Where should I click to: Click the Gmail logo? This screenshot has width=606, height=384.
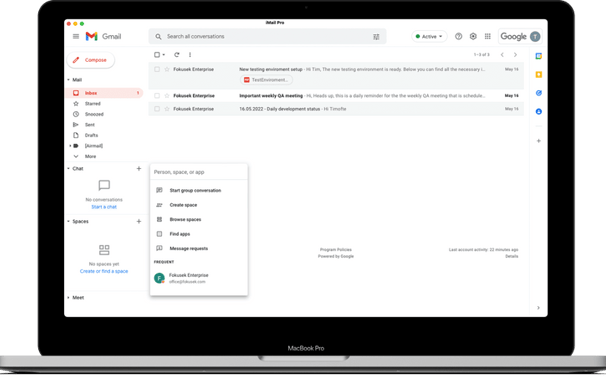point(103,36)
